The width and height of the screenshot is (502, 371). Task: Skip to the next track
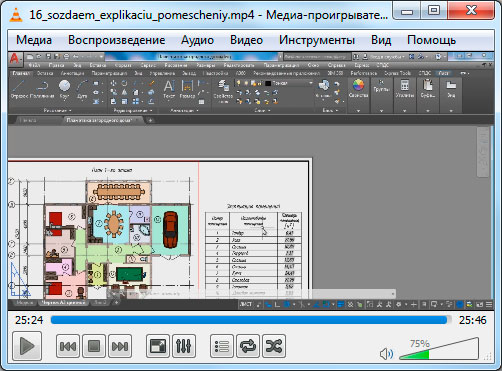pos(120,346)
